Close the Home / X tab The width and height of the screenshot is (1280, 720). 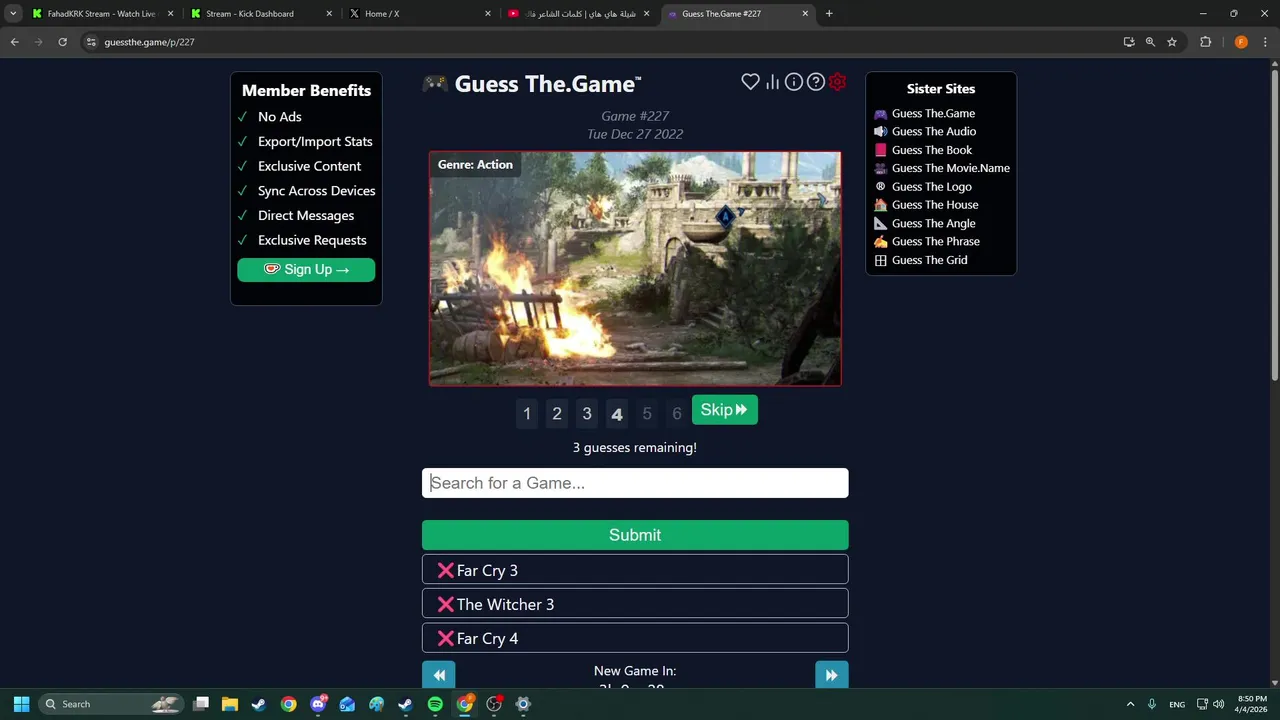(488, 14)
